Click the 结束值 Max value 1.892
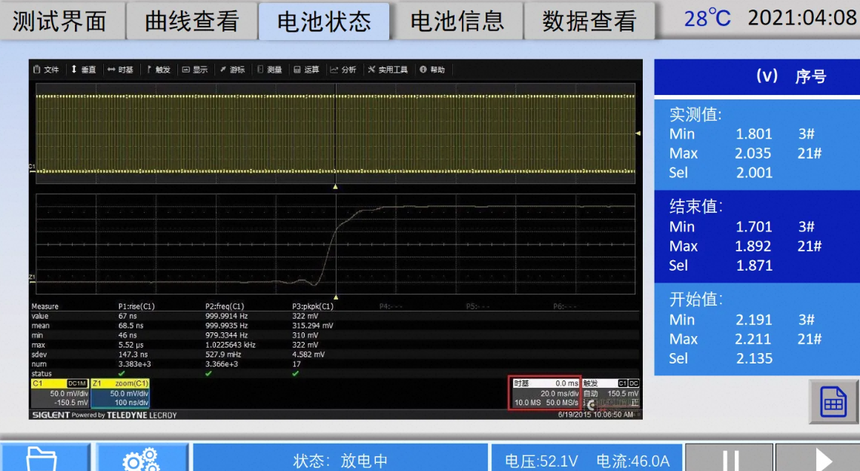 [x=753, y=246]
